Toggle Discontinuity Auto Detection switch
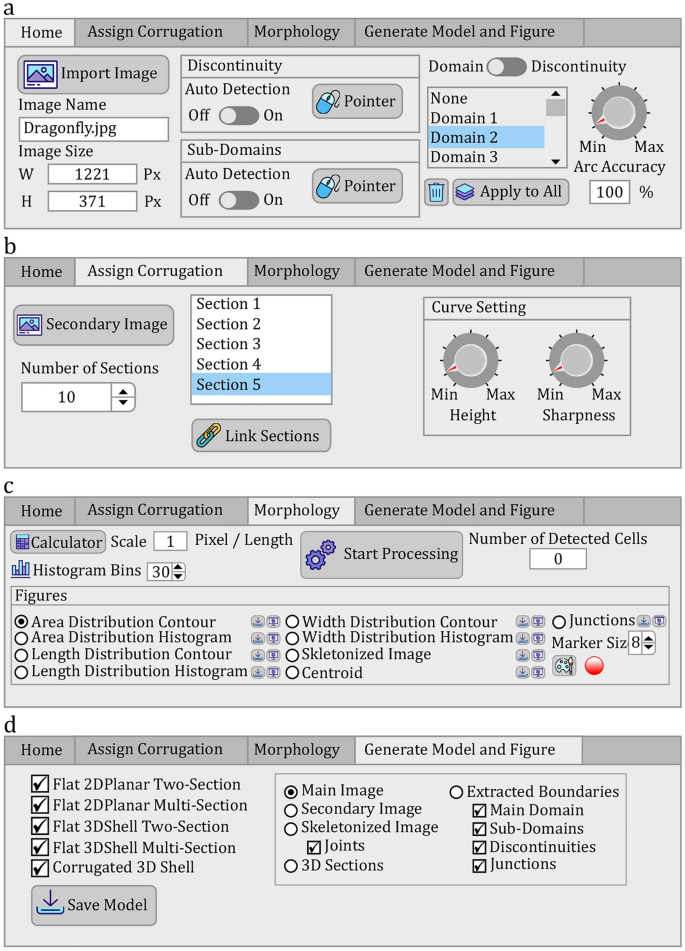The height and width of the screenshot is (951, 685). pos(238,115)
